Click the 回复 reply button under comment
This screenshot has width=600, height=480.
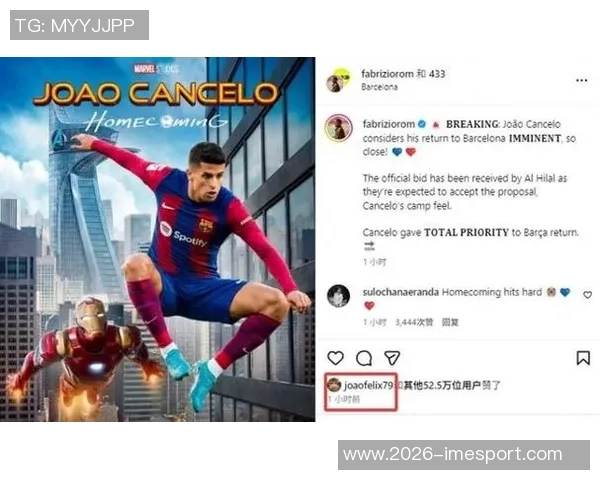(450, 322)
